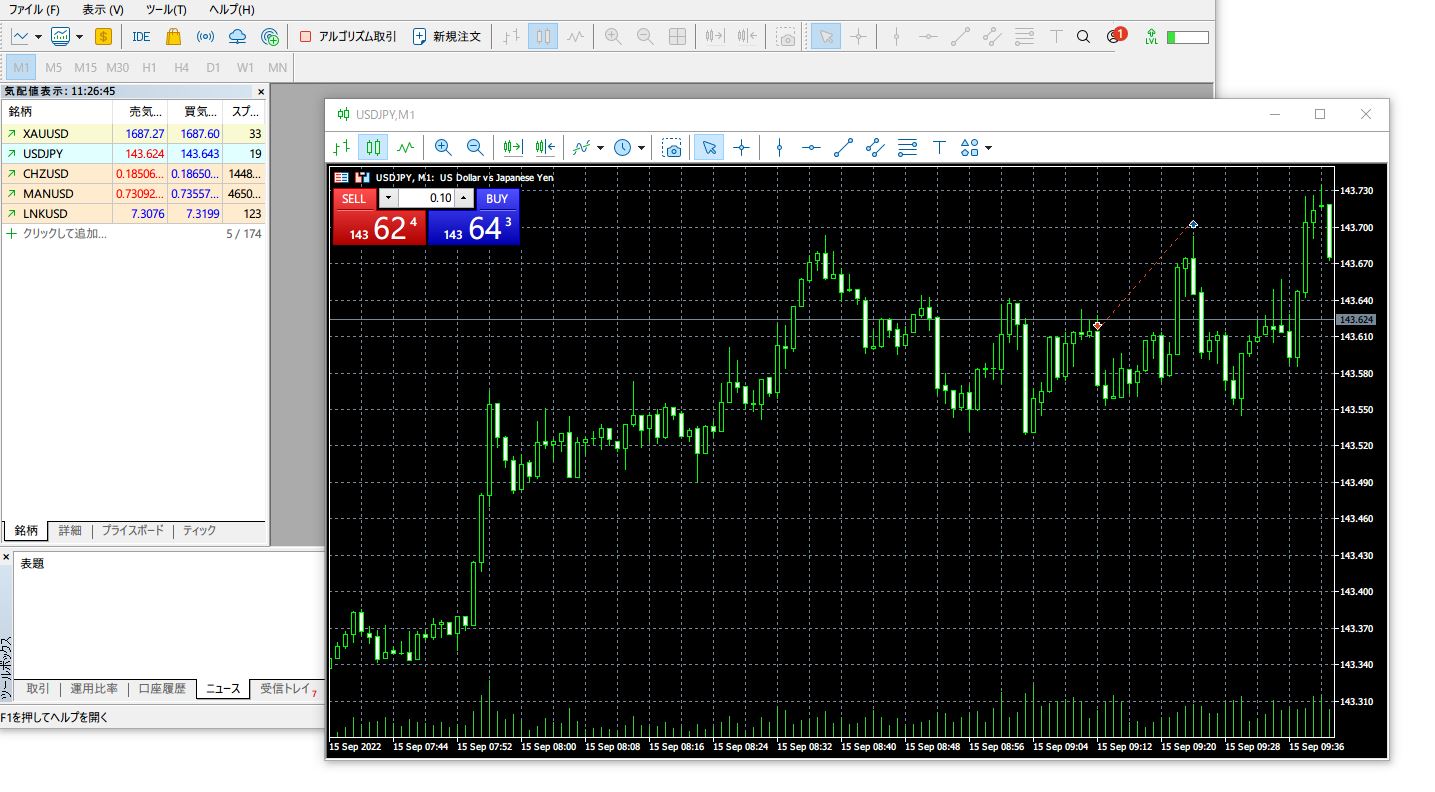
Task: Switch to the ティック tab
Action: 199,531
